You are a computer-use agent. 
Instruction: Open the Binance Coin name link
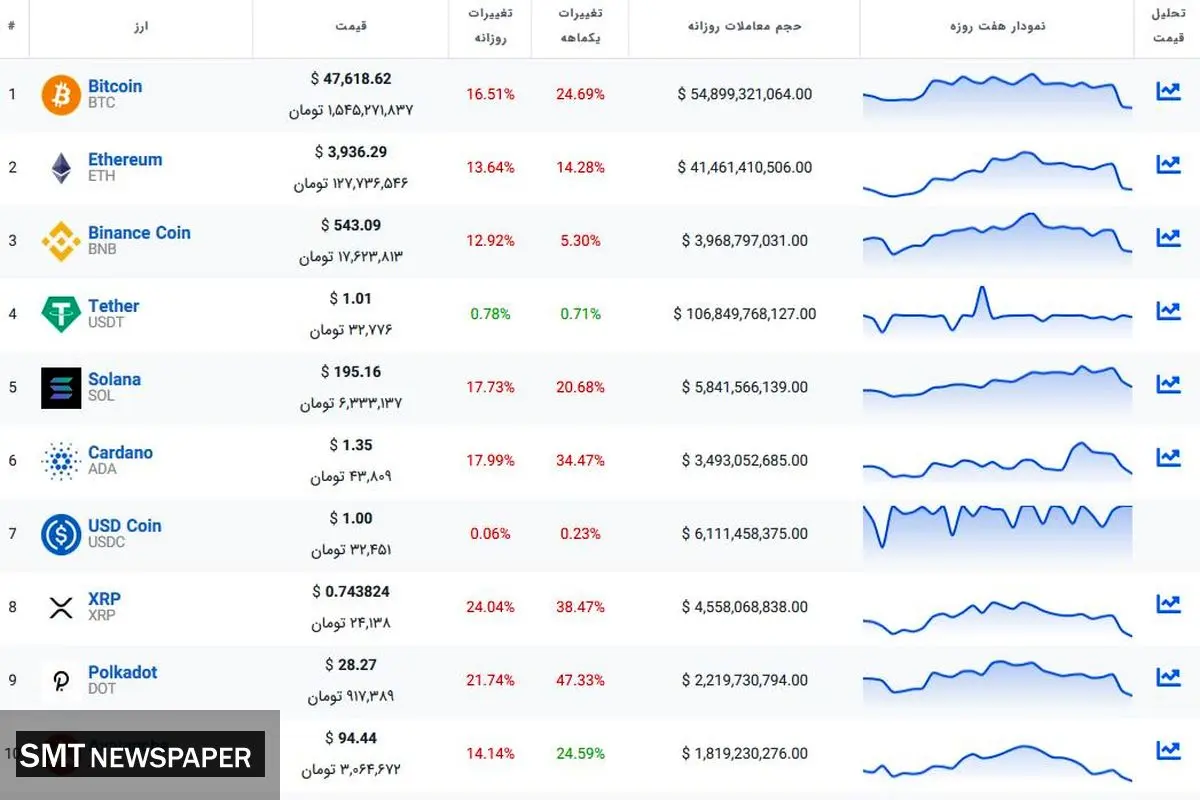tap(139, 232)
